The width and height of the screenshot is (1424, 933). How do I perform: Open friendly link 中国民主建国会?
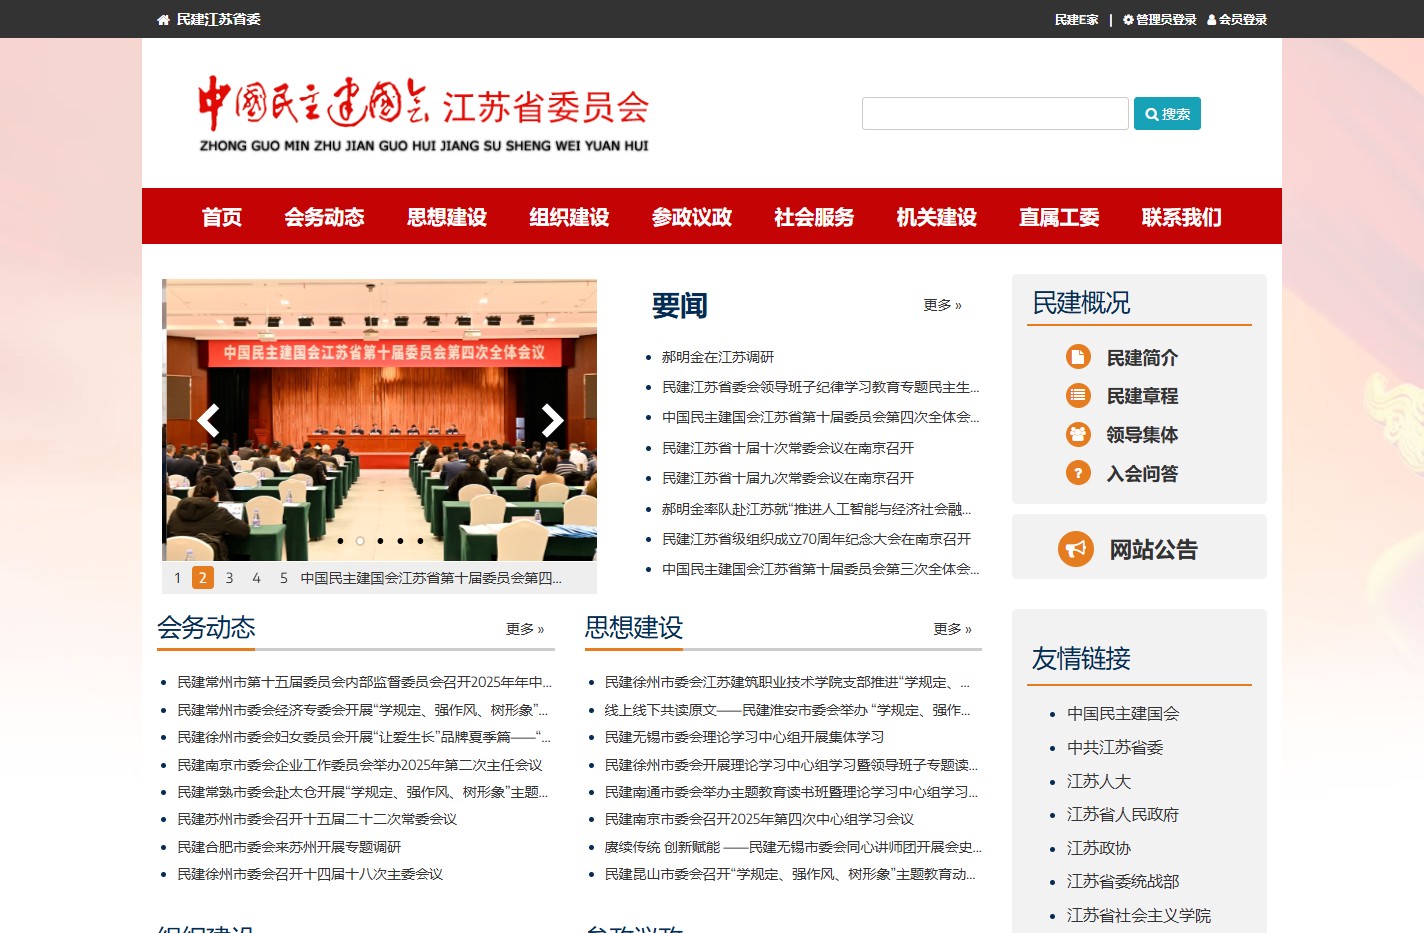[1123, 714]
